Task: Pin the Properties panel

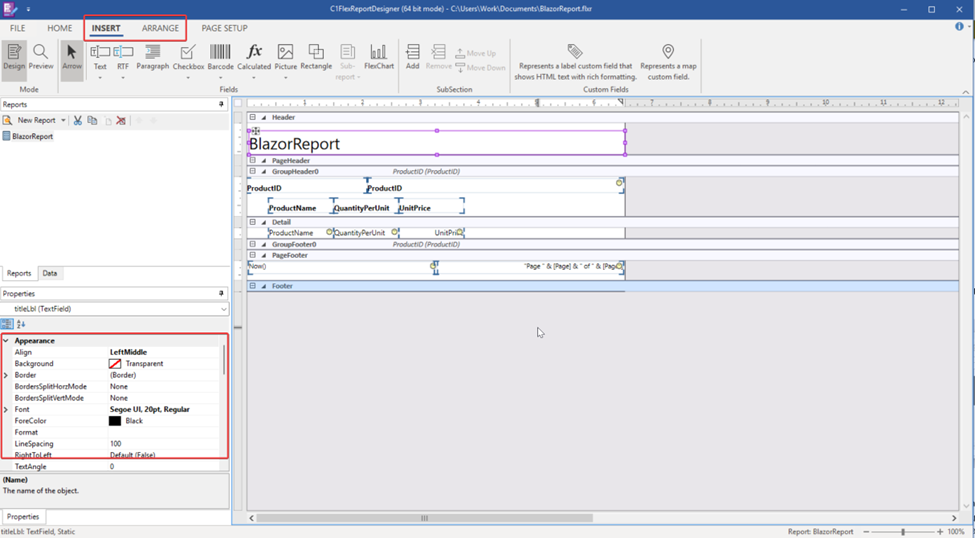Action: pos(221,294)
